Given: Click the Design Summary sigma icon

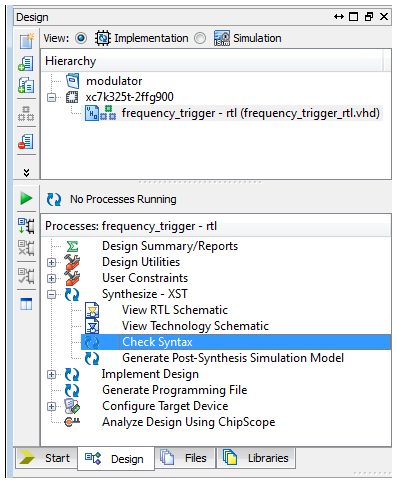Looking at the screenshot, I should (72, 246).
